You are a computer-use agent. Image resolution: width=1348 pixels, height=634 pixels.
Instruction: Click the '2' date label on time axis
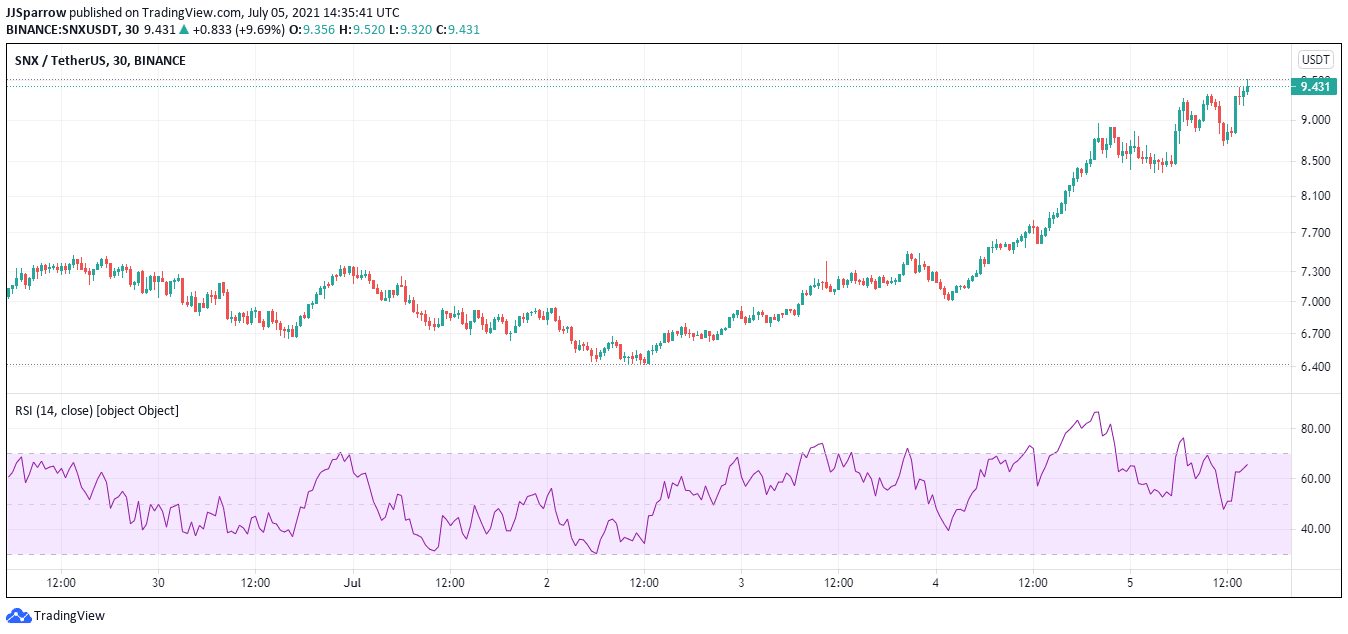point(546,581)
